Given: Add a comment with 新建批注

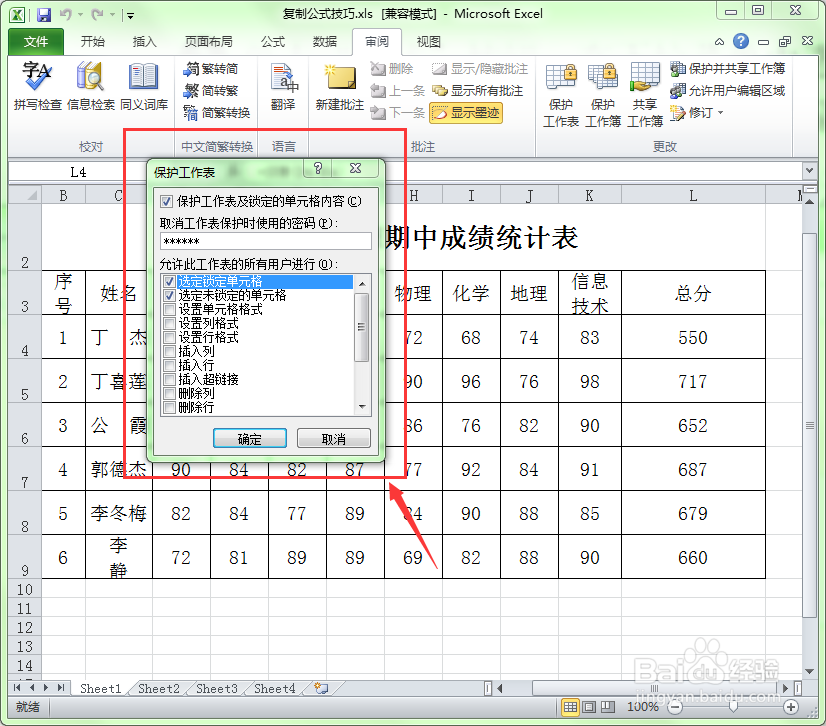Looking at the screenshot, I should (x=340, y=86).
